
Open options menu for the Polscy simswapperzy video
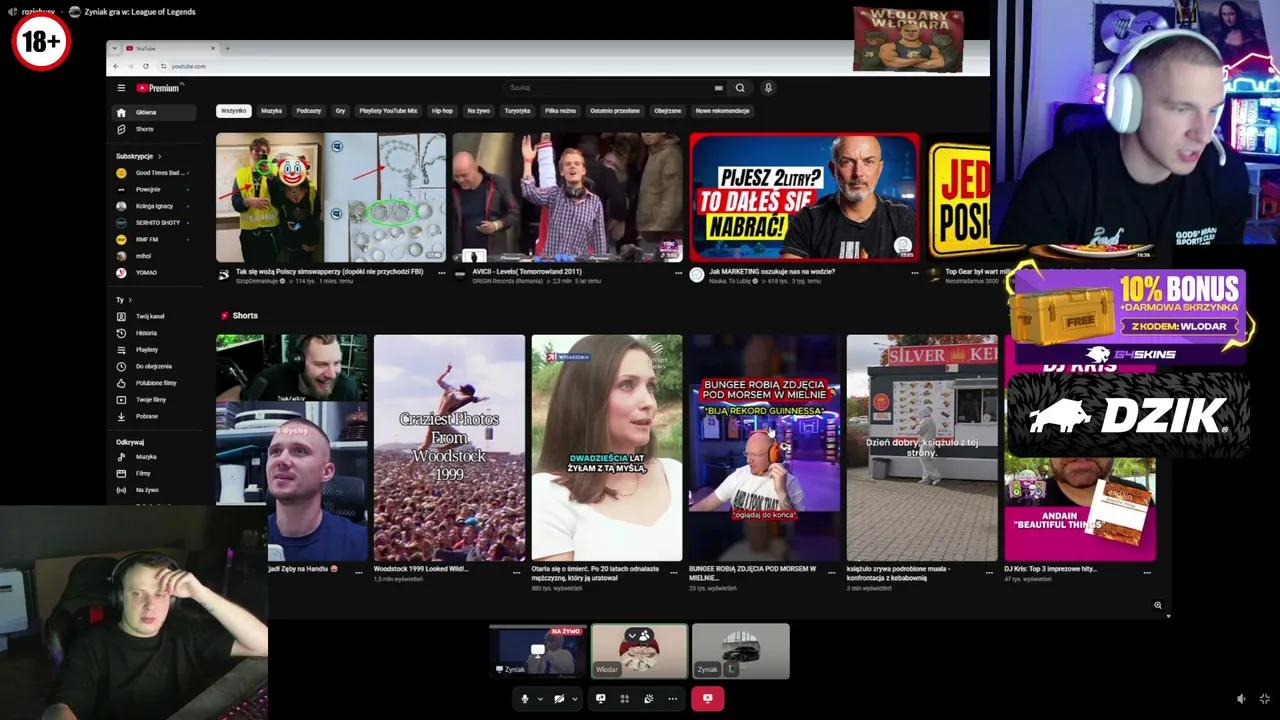pos(441,272)
